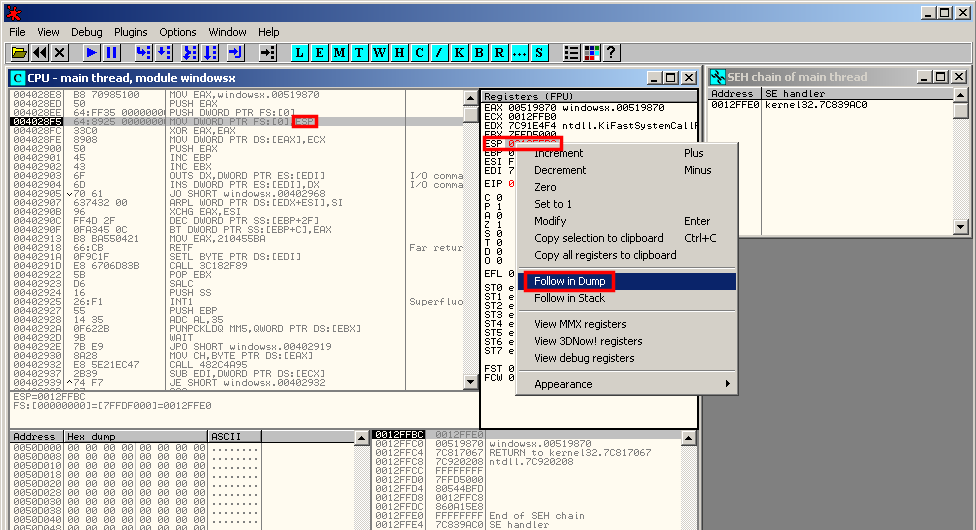Choose Follow in Dump from context menu

[570, 282]
